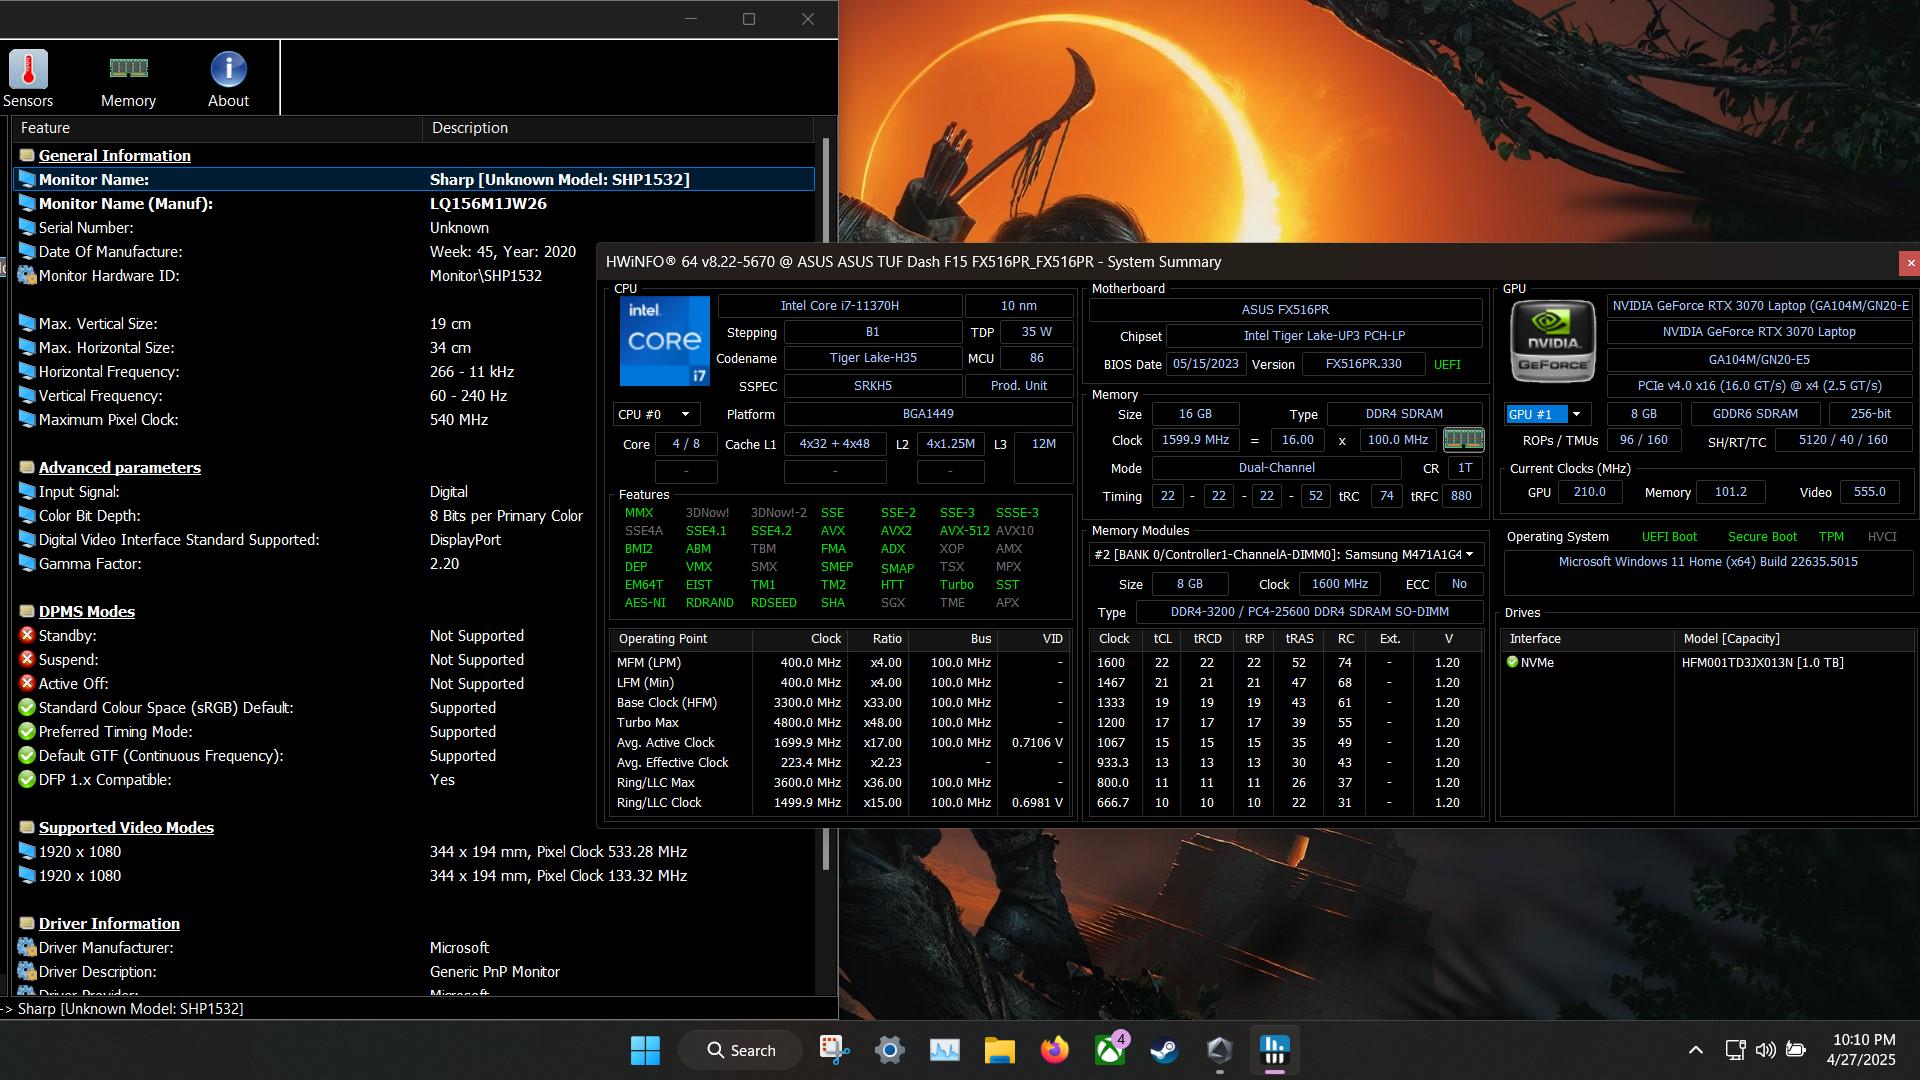Click the Description column header
This screenshot has width=1920, height=1080.
pos(618,128)
